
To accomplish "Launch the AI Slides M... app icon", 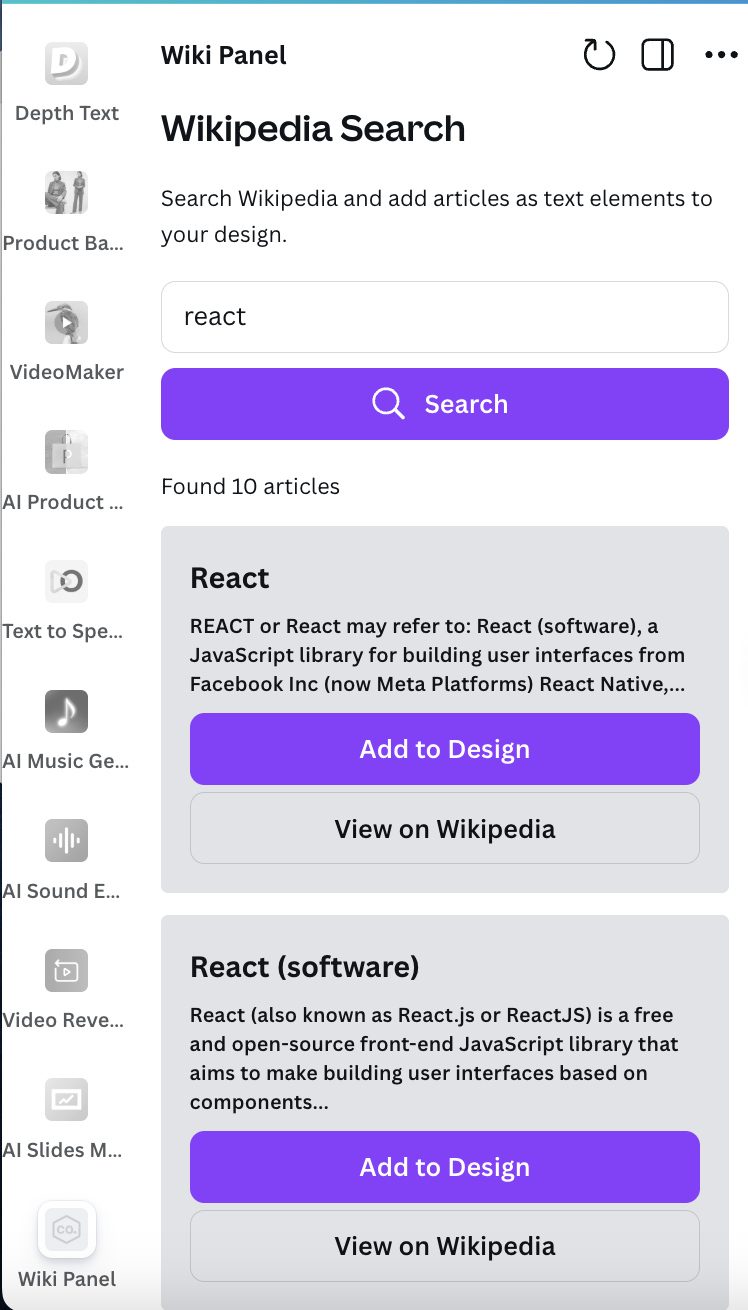I will (67, 1100).
